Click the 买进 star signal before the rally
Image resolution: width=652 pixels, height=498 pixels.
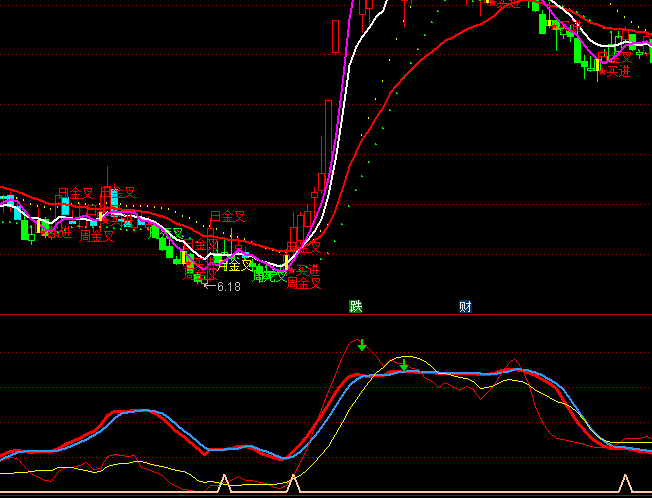(x=303, y=270)
